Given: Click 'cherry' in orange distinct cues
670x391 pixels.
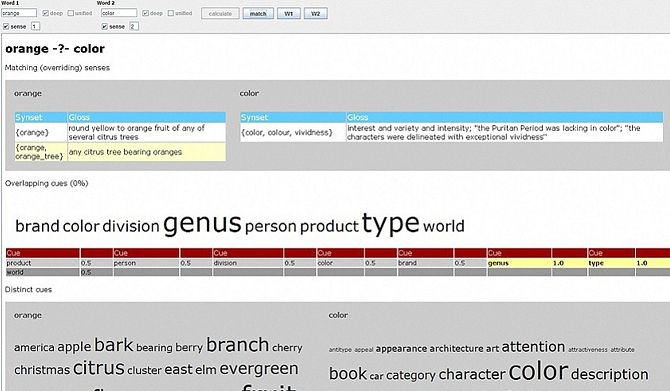Looking at the screenshot, I should point(287,348).
